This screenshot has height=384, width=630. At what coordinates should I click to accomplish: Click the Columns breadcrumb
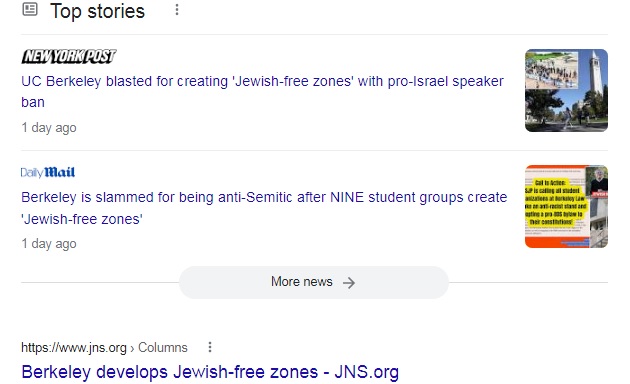(x=163, y=347)
